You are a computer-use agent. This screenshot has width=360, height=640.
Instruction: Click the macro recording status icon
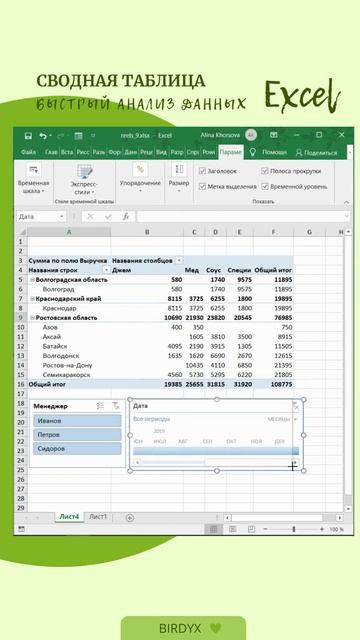pyautogui.click(x=22, y=529)
